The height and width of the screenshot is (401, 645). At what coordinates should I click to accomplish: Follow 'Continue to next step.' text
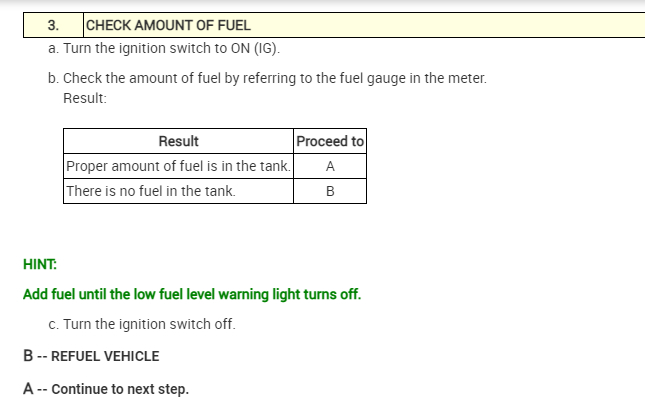[120, 389]
